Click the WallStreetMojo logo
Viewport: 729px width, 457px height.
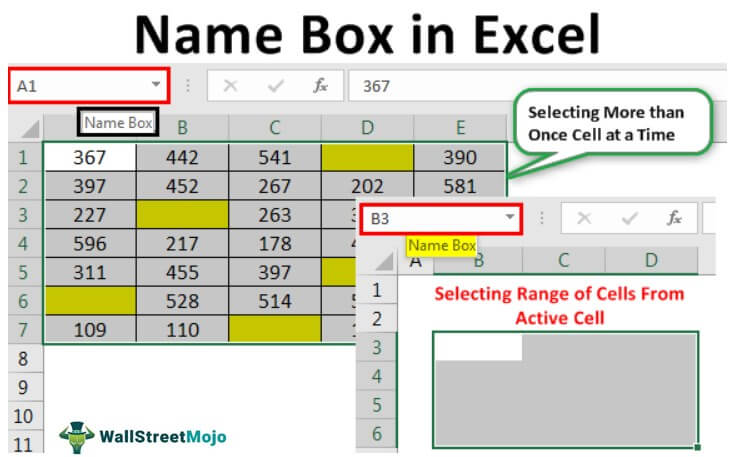click(x=143, y=436)
